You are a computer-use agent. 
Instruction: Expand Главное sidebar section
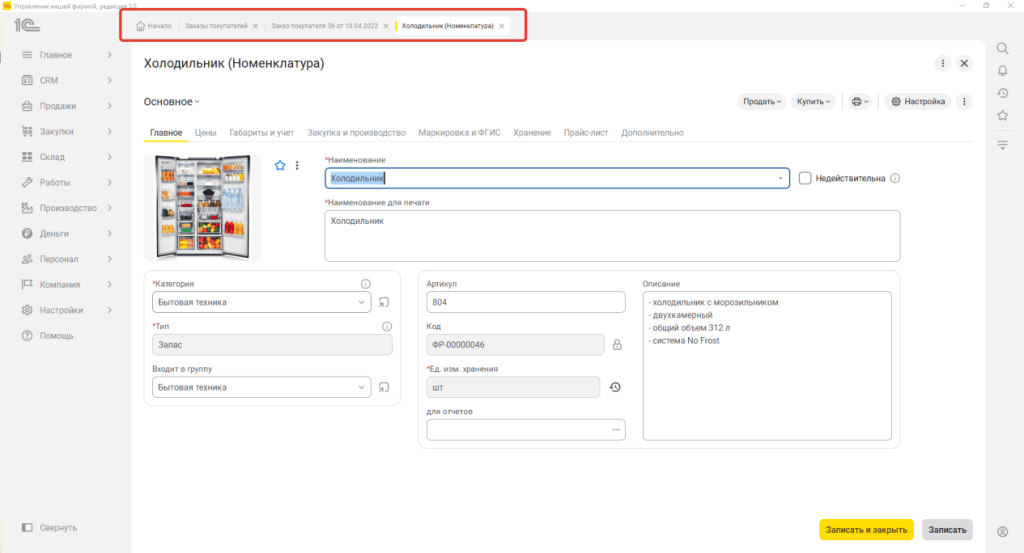pyautogui.click(x=67, y=55)
